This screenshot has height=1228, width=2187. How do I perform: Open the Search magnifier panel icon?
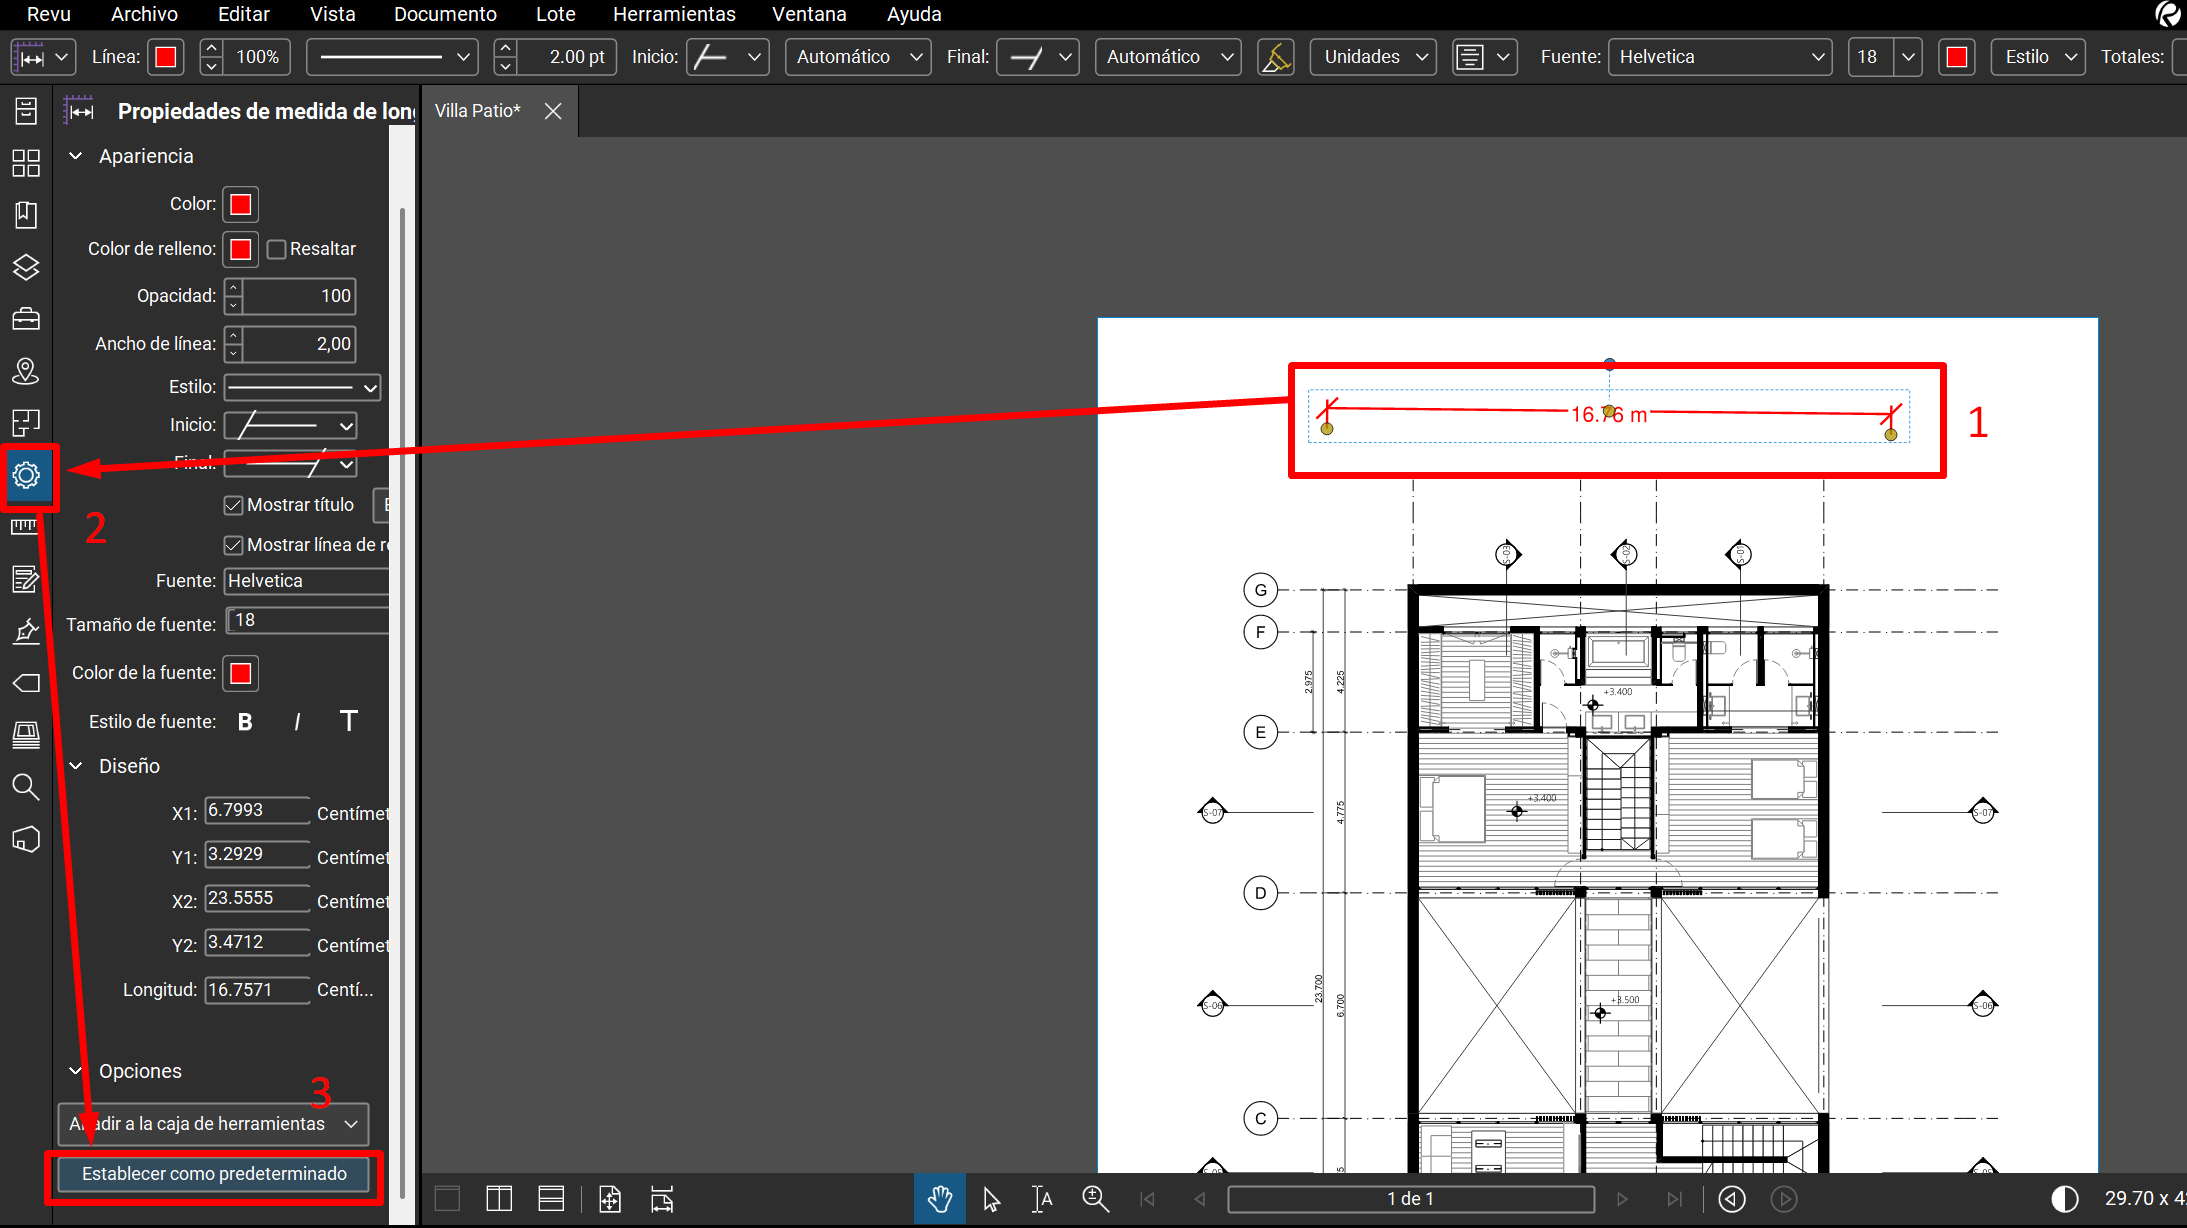pyautogui.click(x=26, y=787)
